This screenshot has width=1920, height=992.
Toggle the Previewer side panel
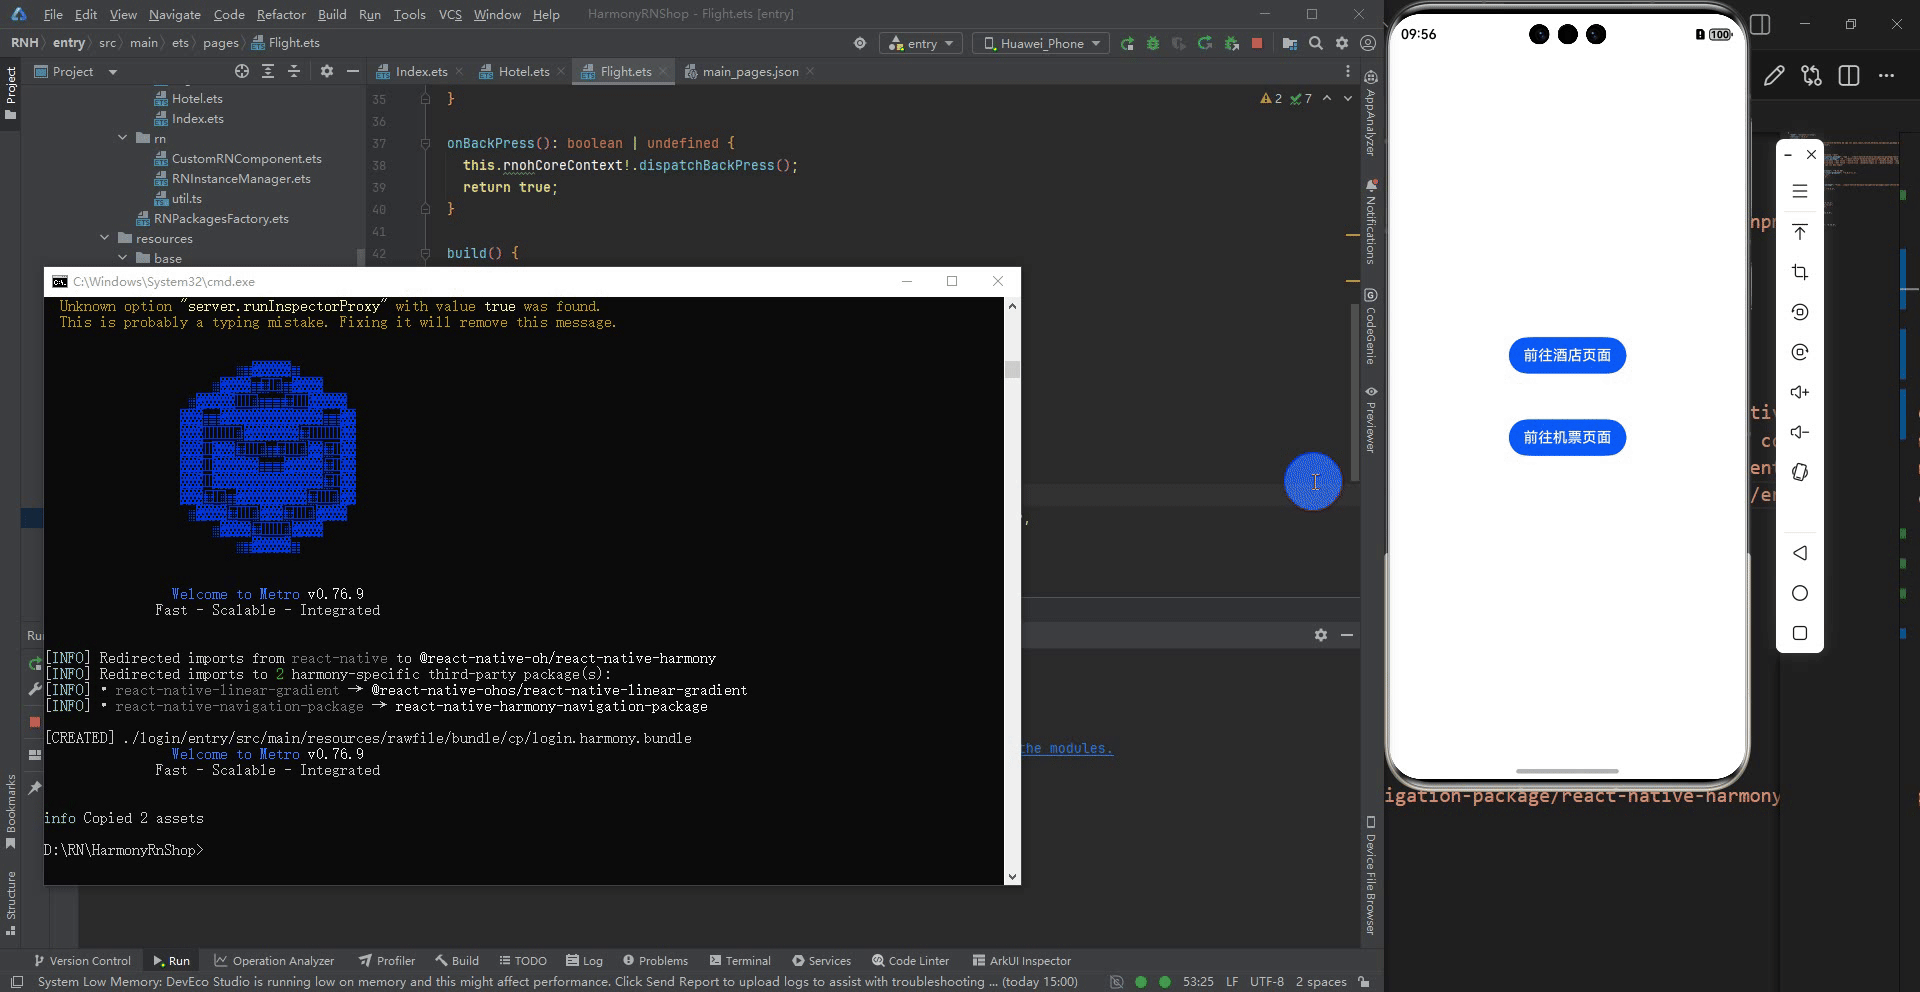[1371, 419]
